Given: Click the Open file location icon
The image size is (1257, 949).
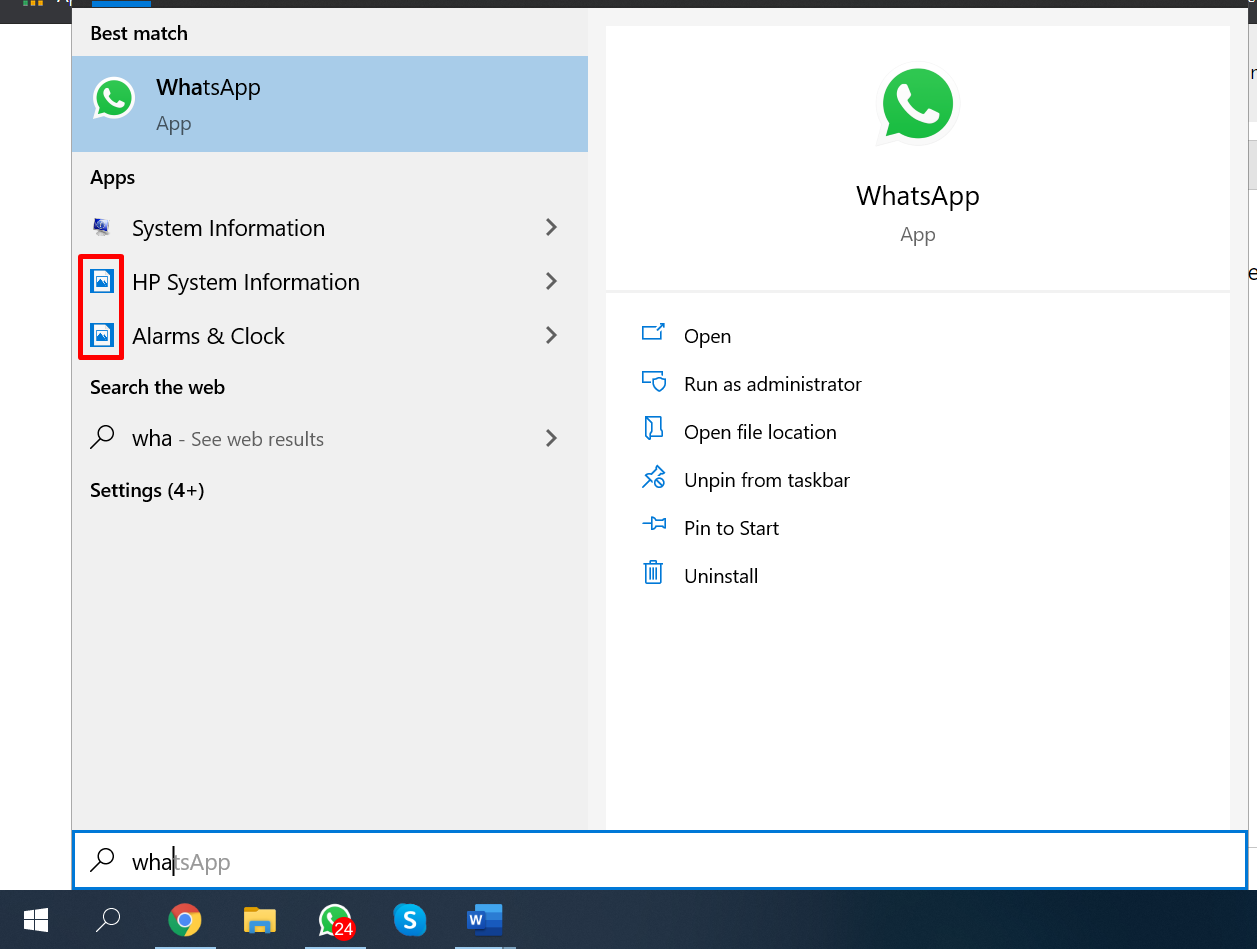Looking at the screenshot, I should tap(653, 429).
